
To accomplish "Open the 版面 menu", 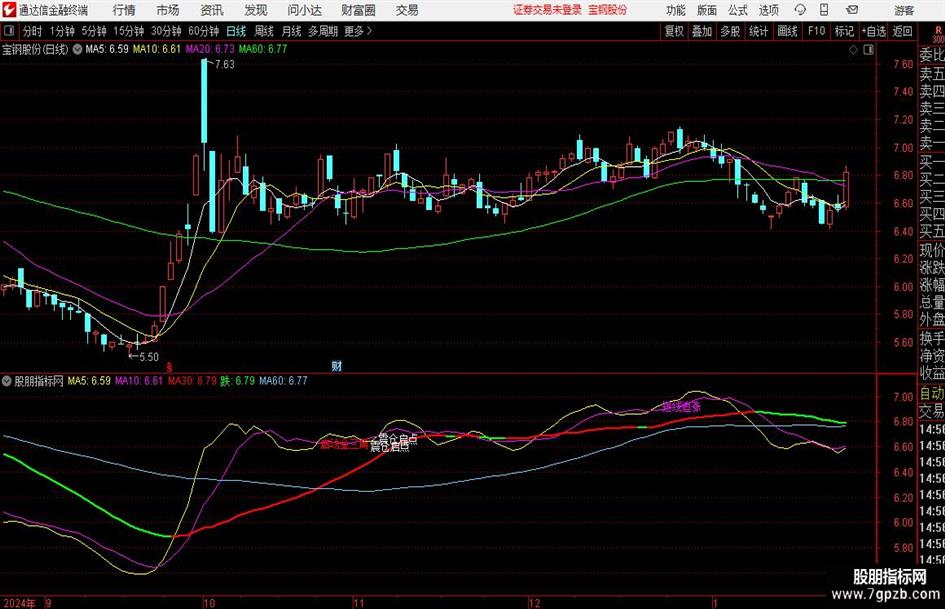I will pos(707,10).
